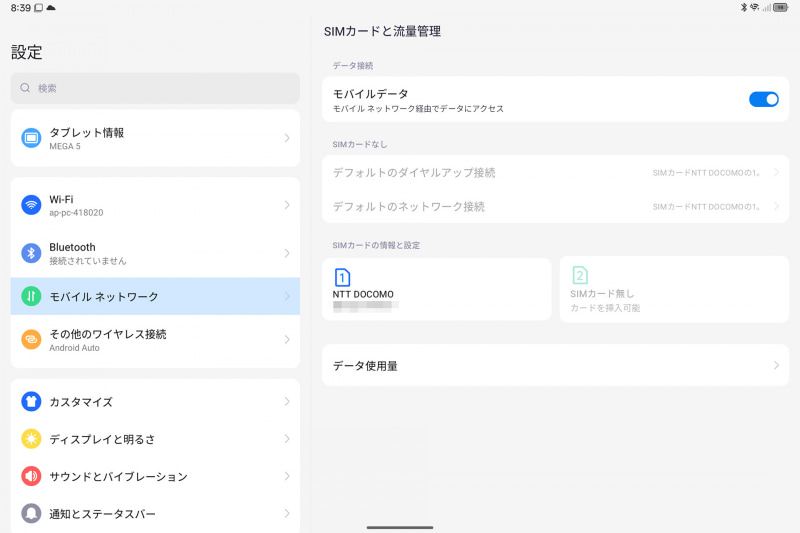
Task: Expand タブレット情報 via its chevron
Action: pyautogui.click(x=287, y=138)
